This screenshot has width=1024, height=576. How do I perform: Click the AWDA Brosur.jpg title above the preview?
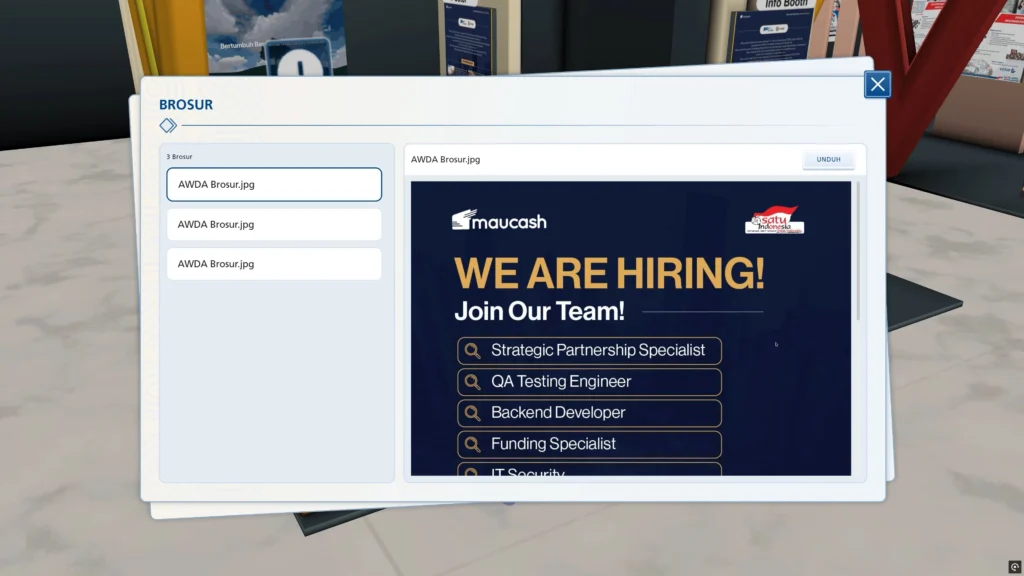coord(445,160)
